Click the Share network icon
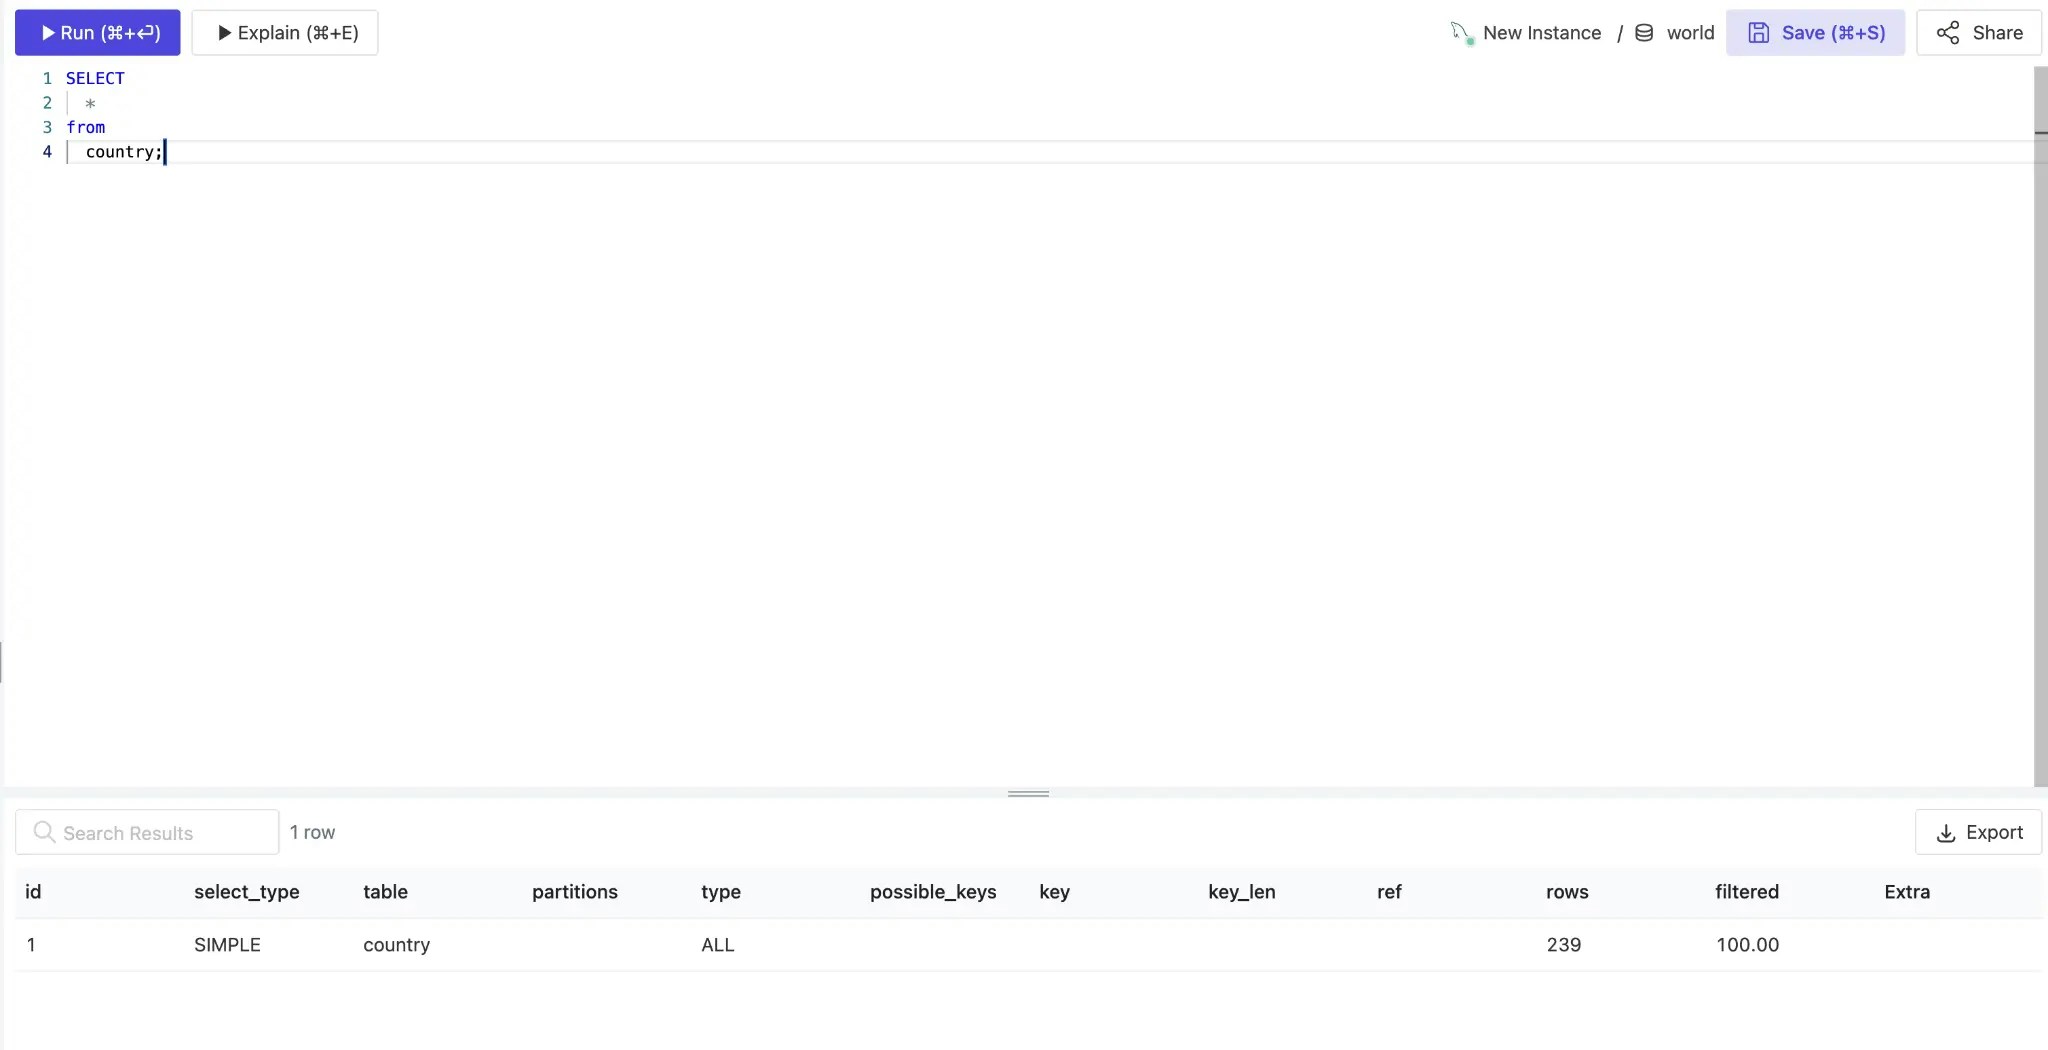The image size is (2048, 1050). (x=1948, y=33)
